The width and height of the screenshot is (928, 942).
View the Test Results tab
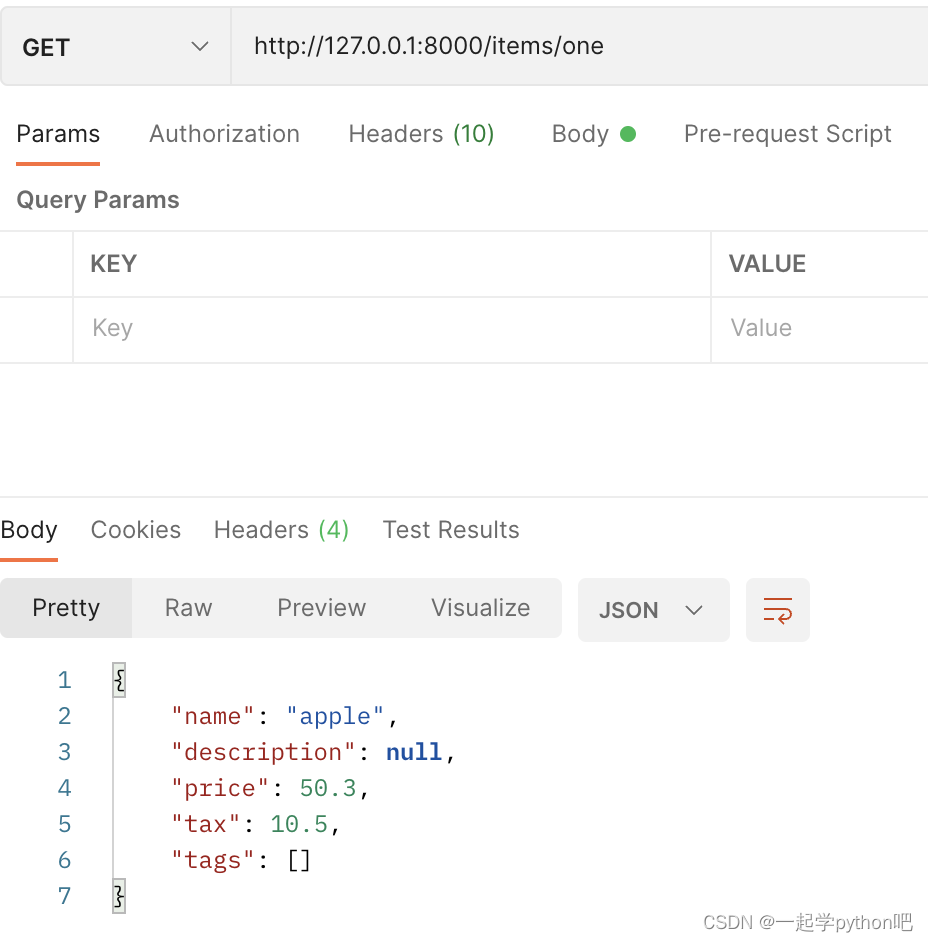(451, 530)
